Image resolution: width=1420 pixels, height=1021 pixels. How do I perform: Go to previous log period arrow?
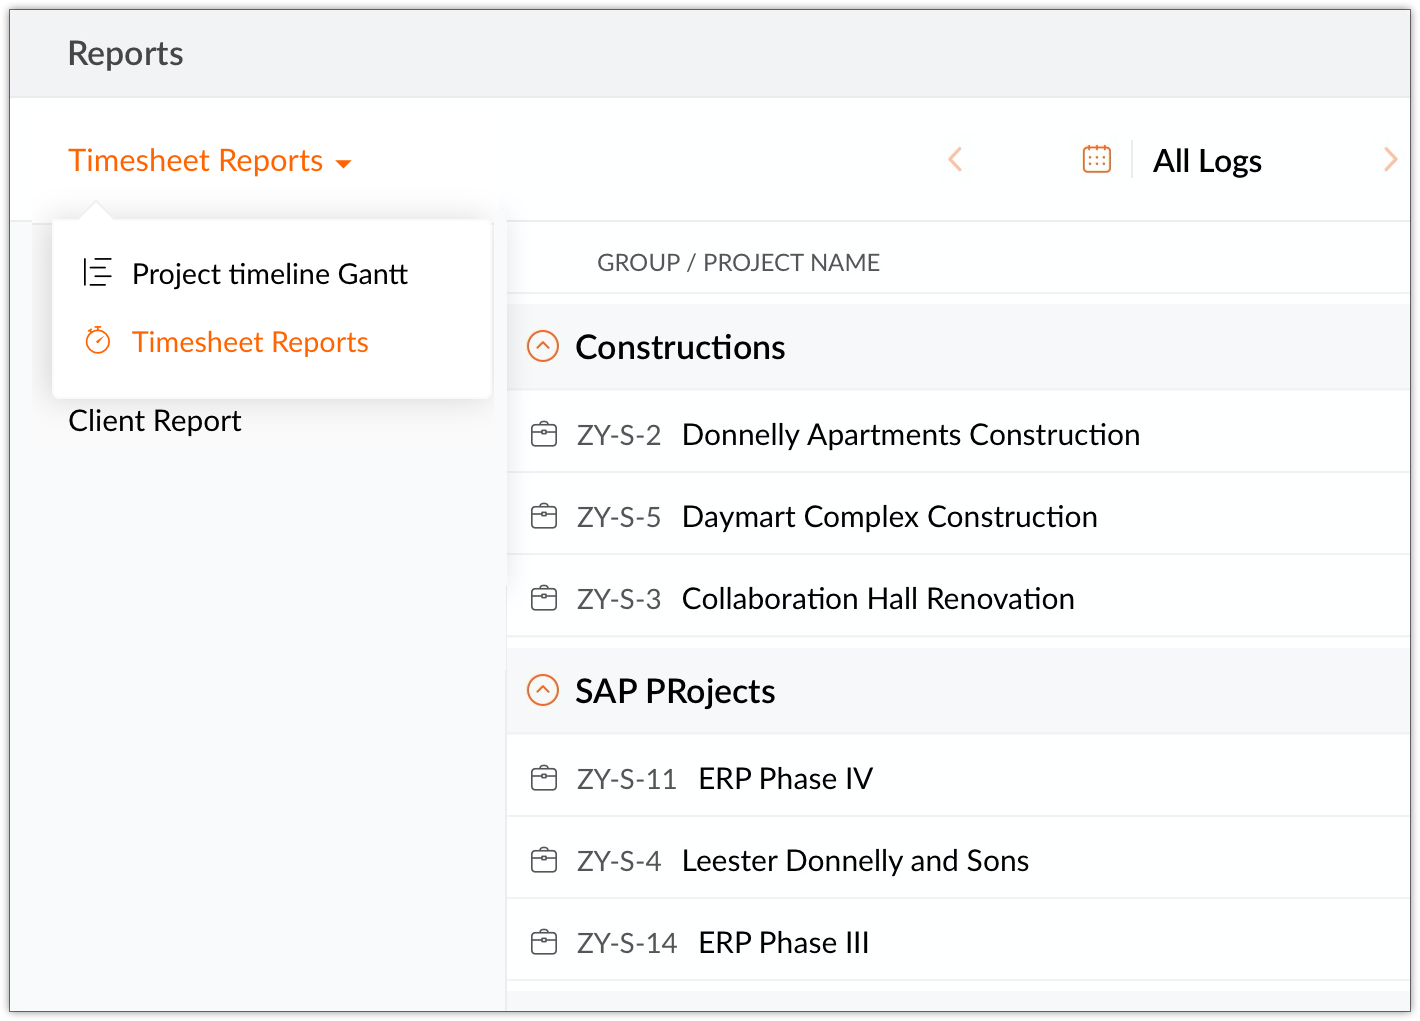(955, 159)
